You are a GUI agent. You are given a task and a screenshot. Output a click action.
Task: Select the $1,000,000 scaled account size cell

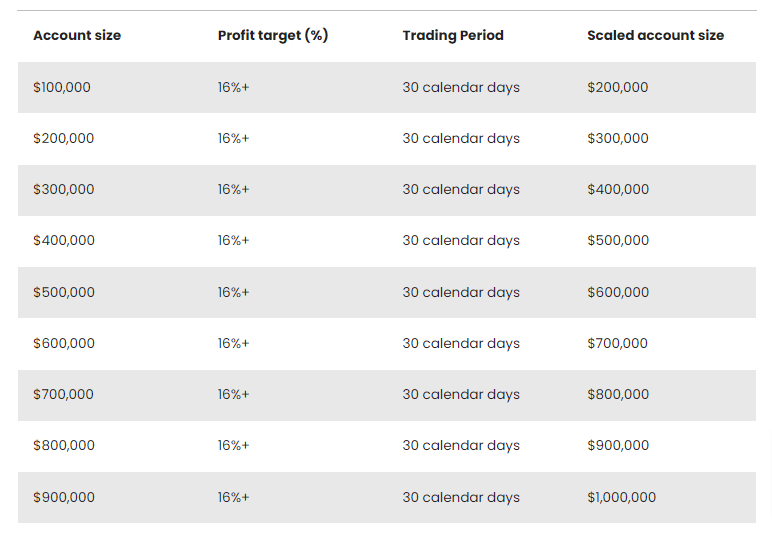point(621,497)
